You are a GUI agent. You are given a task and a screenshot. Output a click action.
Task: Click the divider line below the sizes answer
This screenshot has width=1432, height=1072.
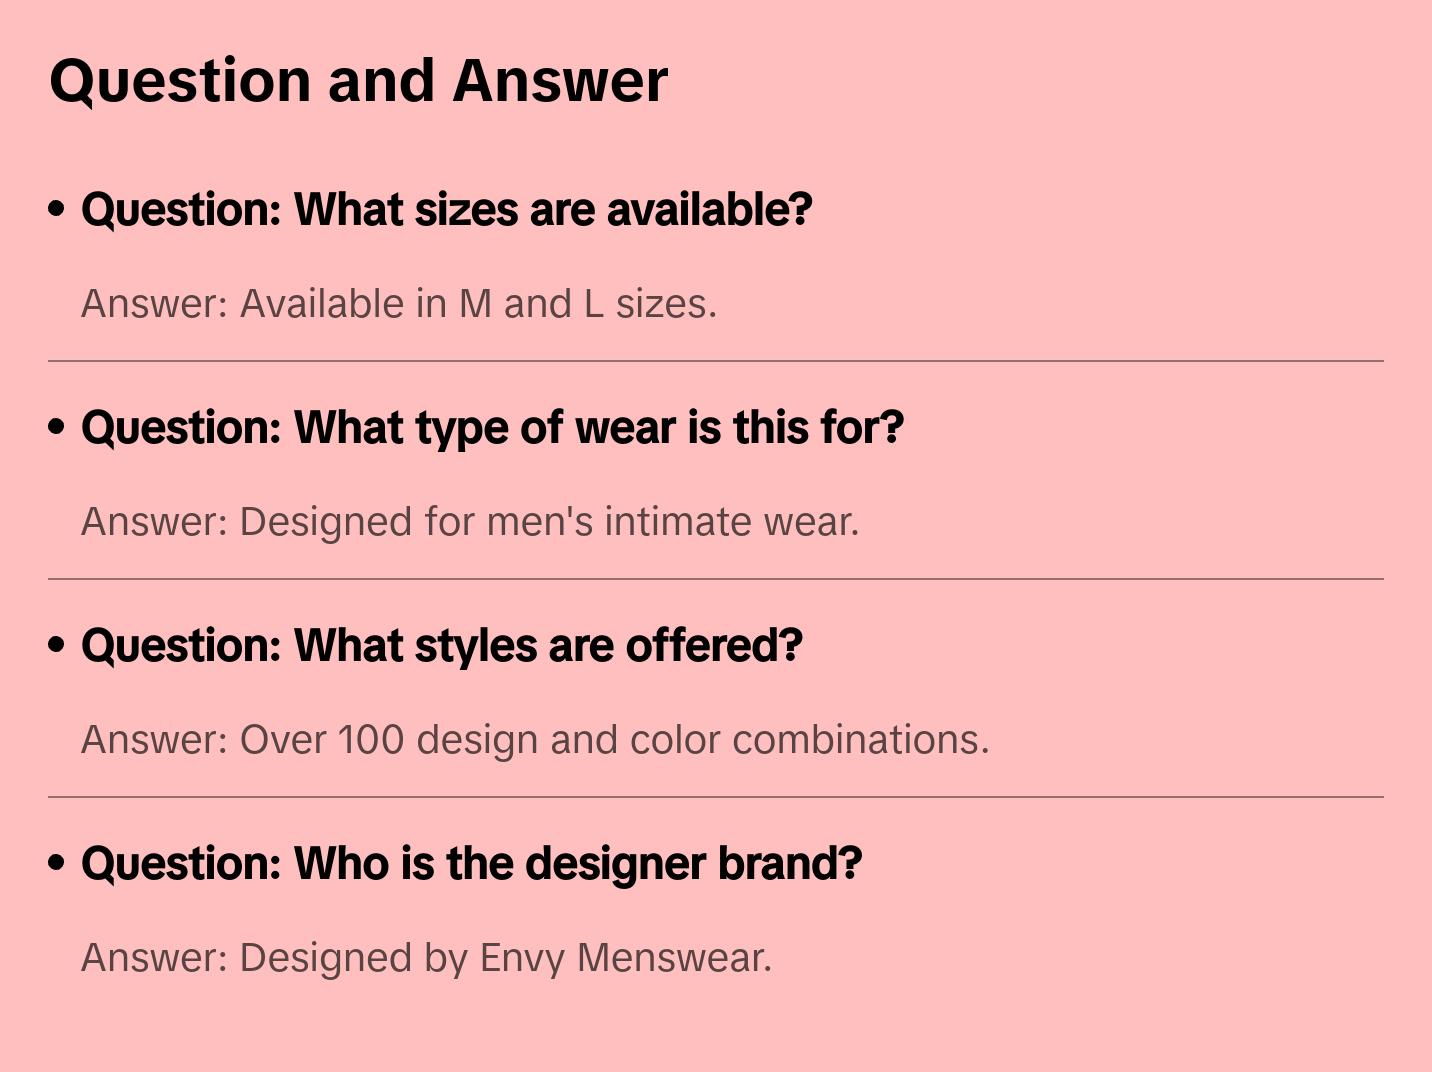pos(716,361)
